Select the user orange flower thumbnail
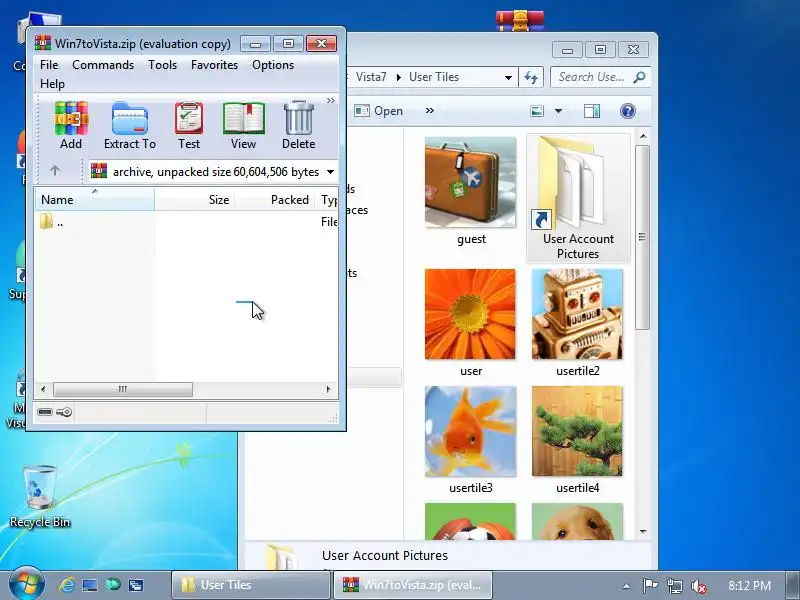 tap(470, 314)
